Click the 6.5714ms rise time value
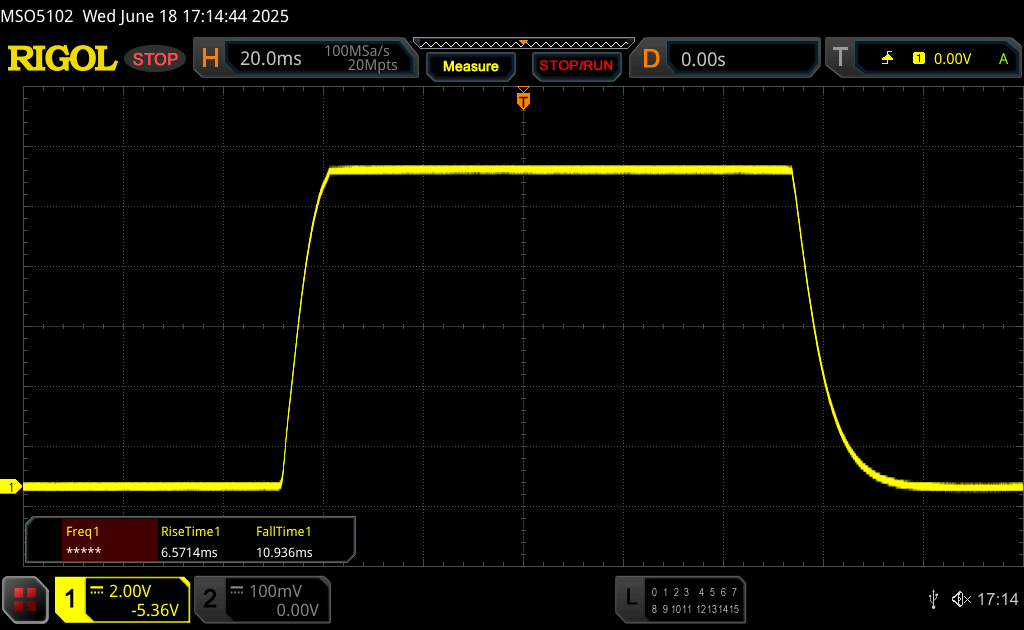Screen dimensions: 1024x630 click(x=189, y=552)
